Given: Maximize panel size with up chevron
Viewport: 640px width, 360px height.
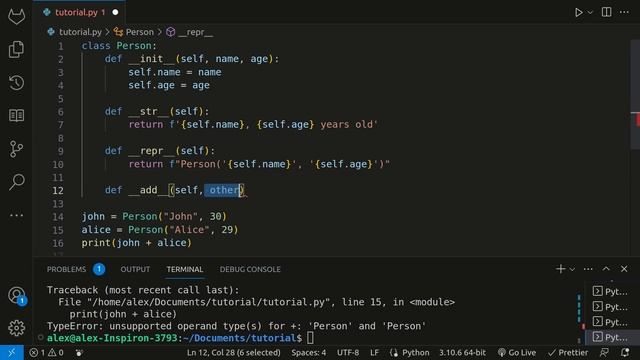Looking at the screenshot, I should click(606, 269).
